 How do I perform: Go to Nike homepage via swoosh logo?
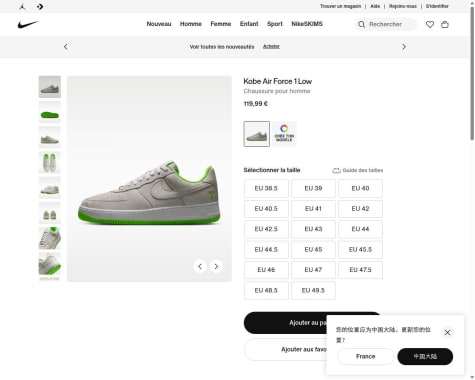[x=28, y=24]
